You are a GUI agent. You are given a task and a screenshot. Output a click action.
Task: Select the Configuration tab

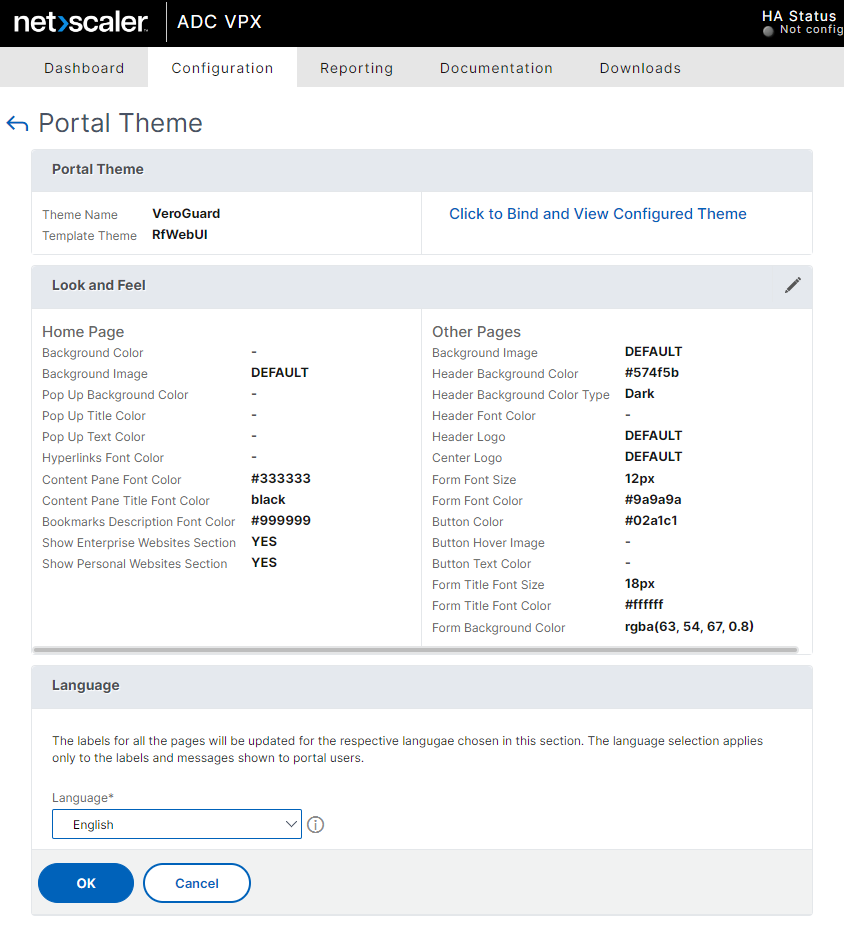pos(222,68)
